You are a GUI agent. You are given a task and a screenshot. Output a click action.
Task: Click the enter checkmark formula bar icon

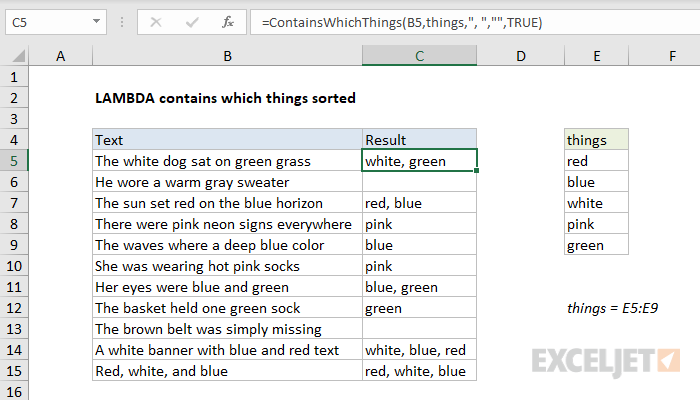point(192,22)
